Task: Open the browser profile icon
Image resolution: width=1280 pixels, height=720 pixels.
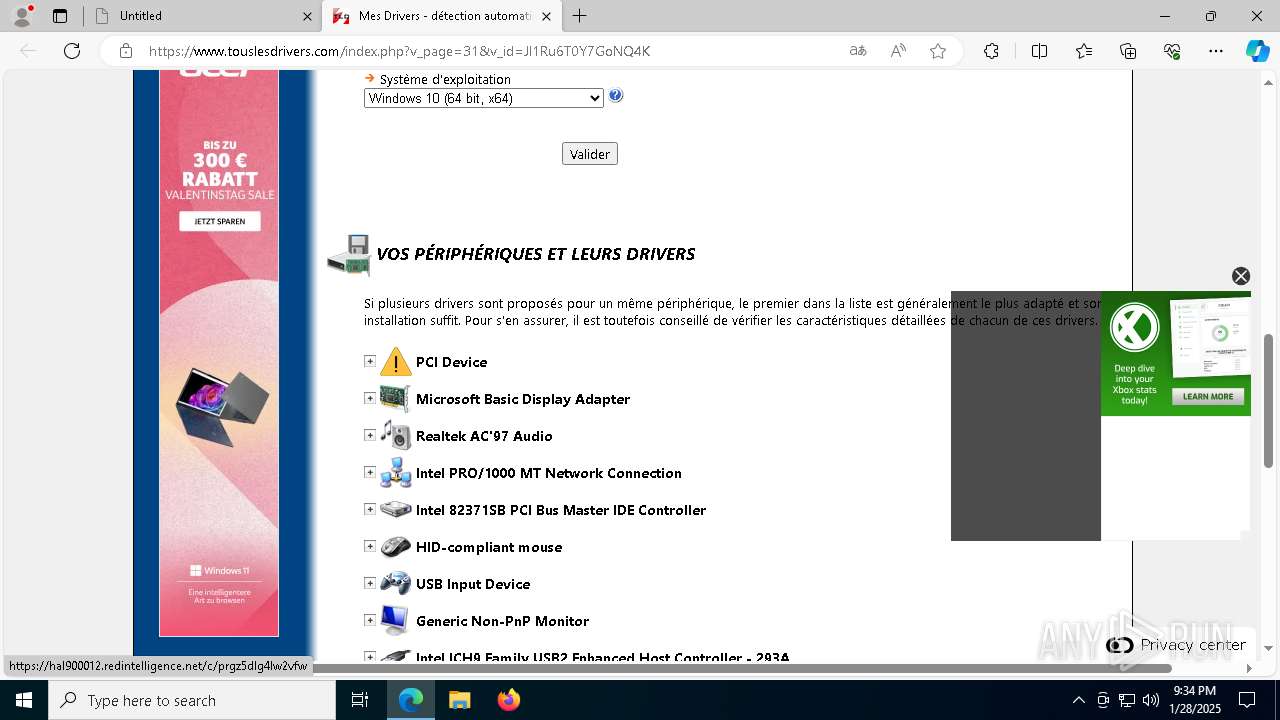Action: 22,16
